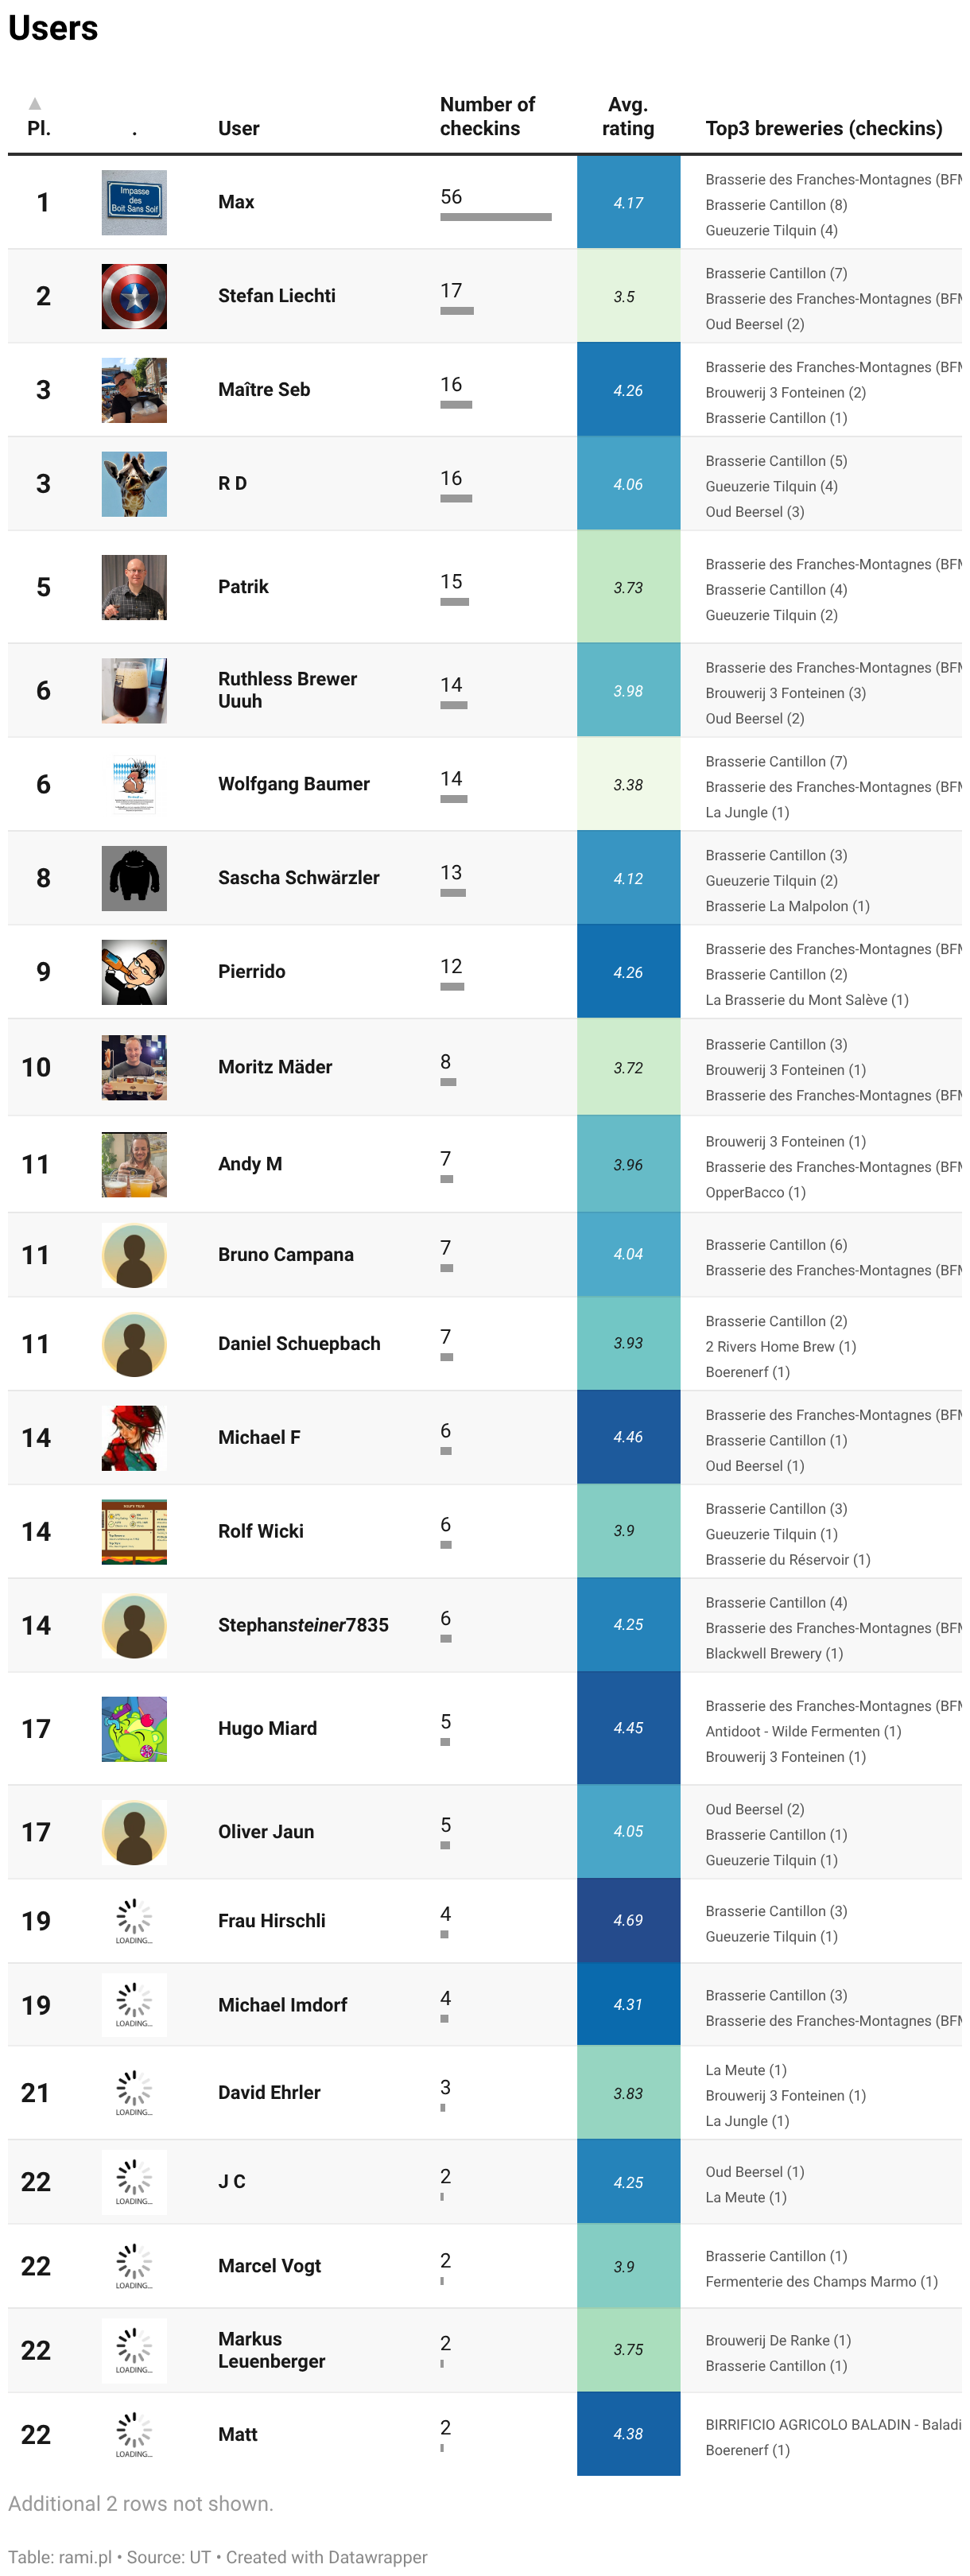Sort by User column header
Screen dimensions: 970x2576
click(239, 129)
